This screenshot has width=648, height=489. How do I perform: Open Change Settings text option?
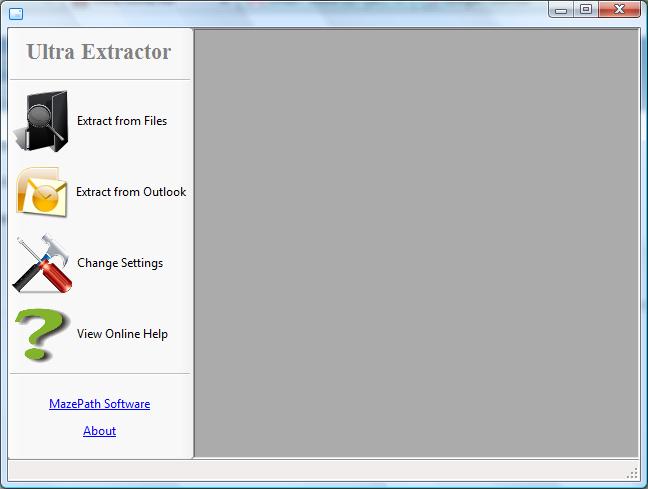pyautogui.click(x=120, y=263)
